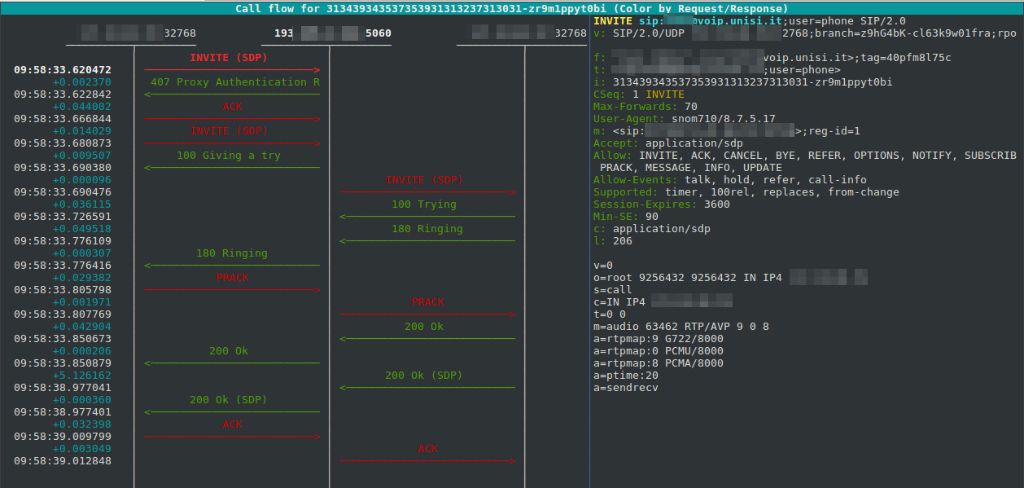Select the final ACK at 09:58:39.012848

427,449
